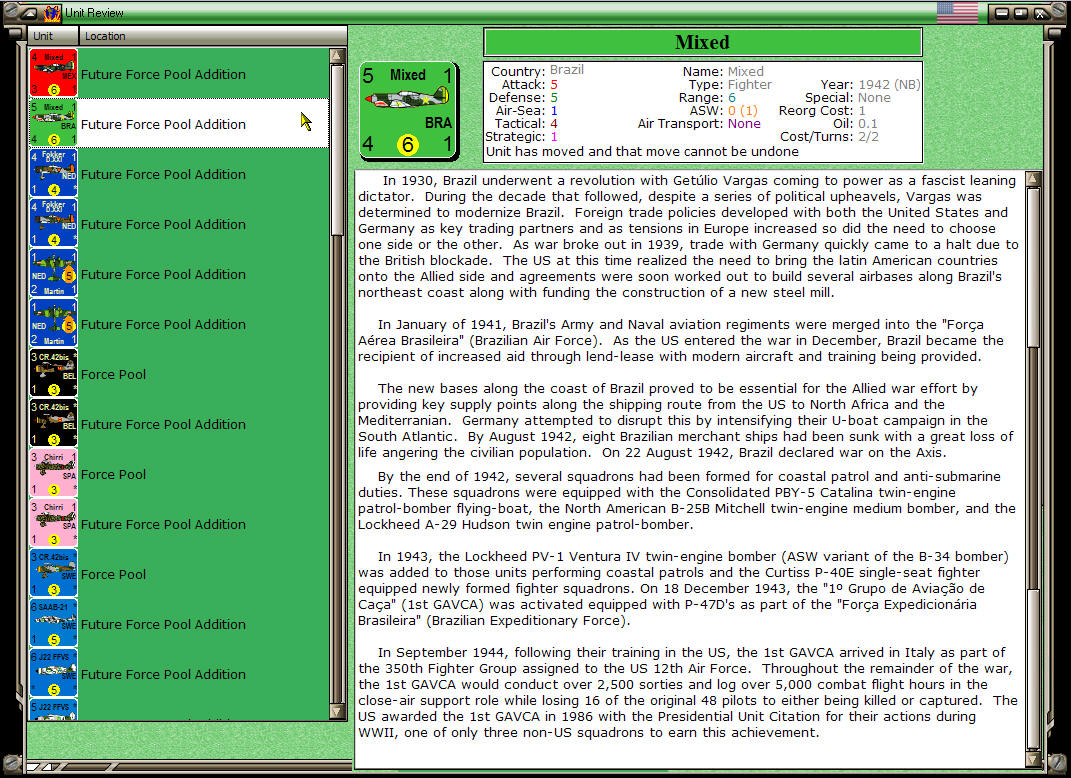1071x778 pixels.
Task: Select the green Brazilian Mixed counter in the list
Action: 53,123
